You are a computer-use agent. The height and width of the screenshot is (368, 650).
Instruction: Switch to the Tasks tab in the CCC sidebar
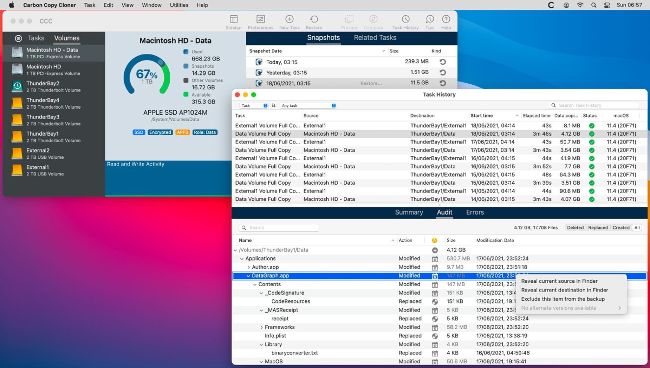click(x=36, y=38)
